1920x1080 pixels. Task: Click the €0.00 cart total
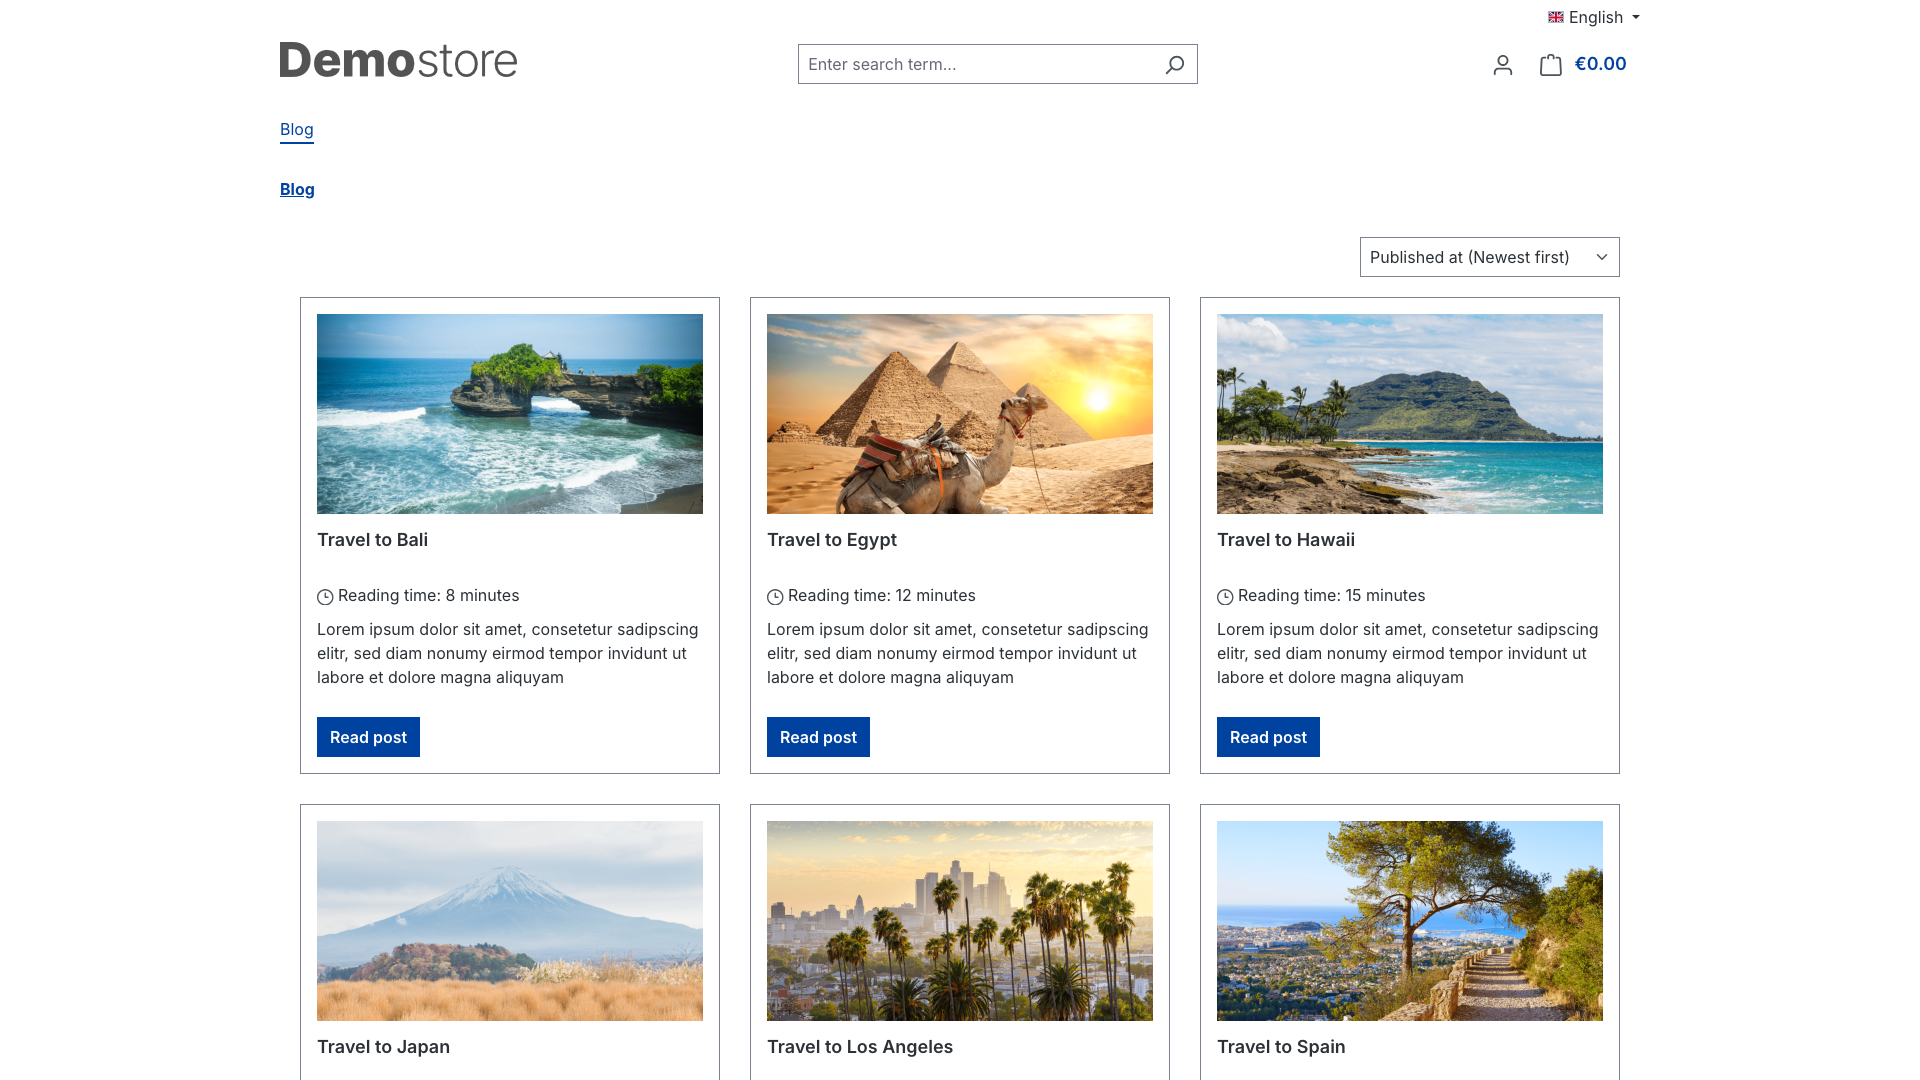1600,64
